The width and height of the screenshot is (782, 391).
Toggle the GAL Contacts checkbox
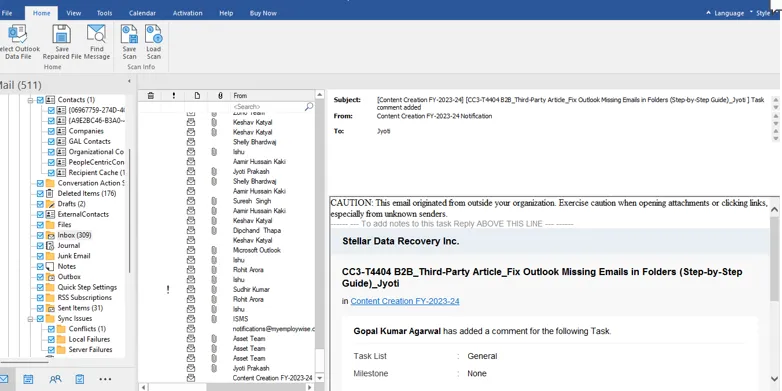(x=51, y=142)
